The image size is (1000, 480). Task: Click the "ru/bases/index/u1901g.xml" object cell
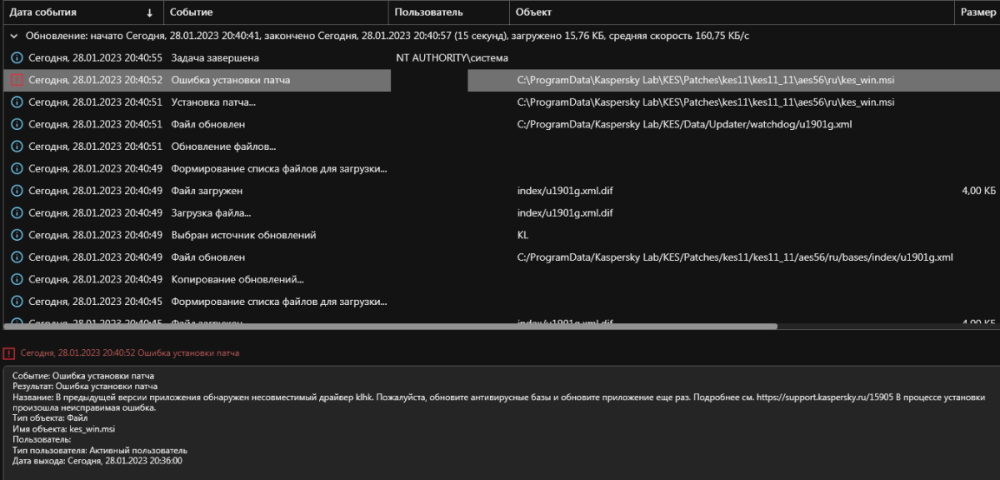pos(735,258)
